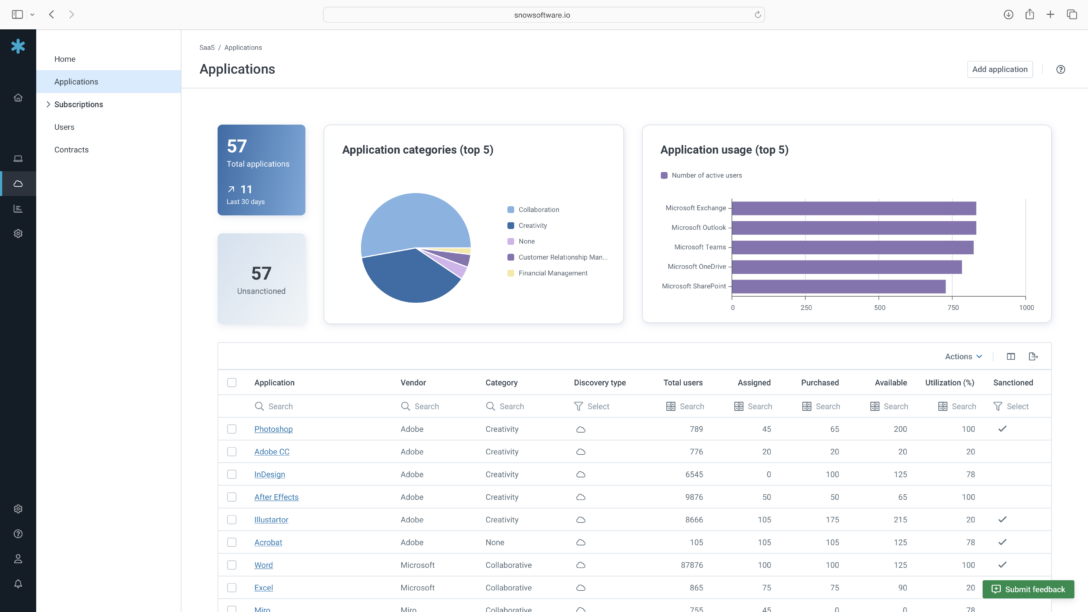1088x612 pixels.
Task: Click the Add application button
Action: point(999,69)
